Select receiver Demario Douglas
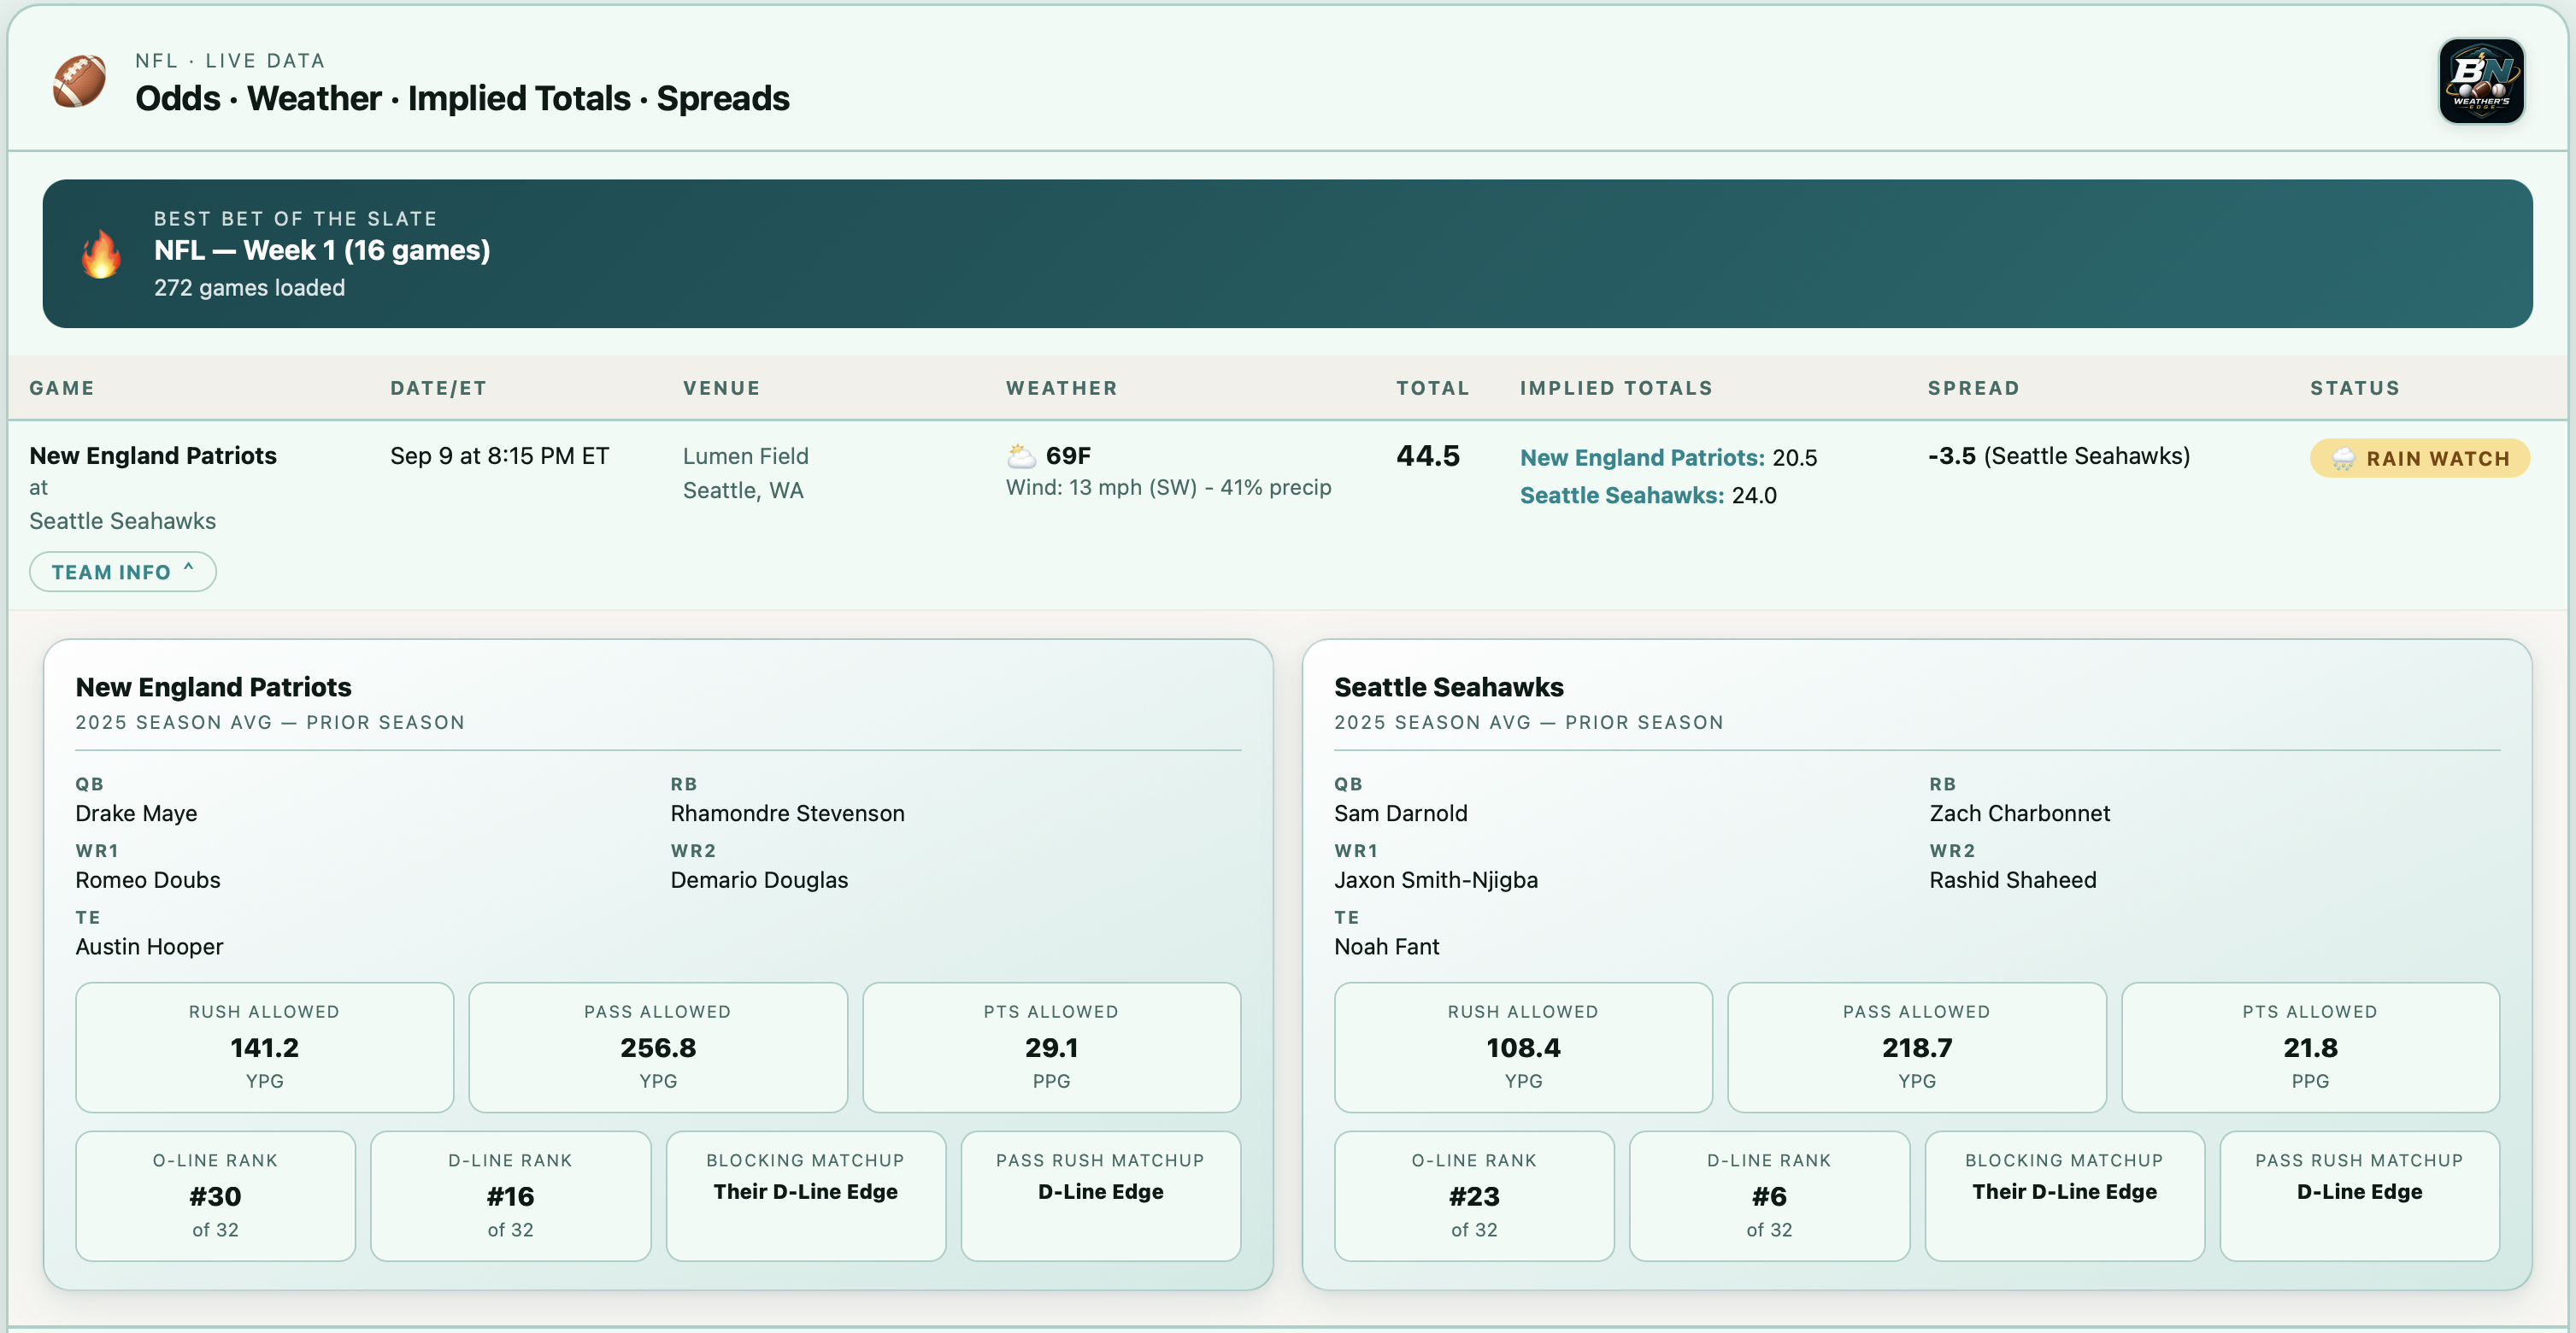 [x=759, y=880]
